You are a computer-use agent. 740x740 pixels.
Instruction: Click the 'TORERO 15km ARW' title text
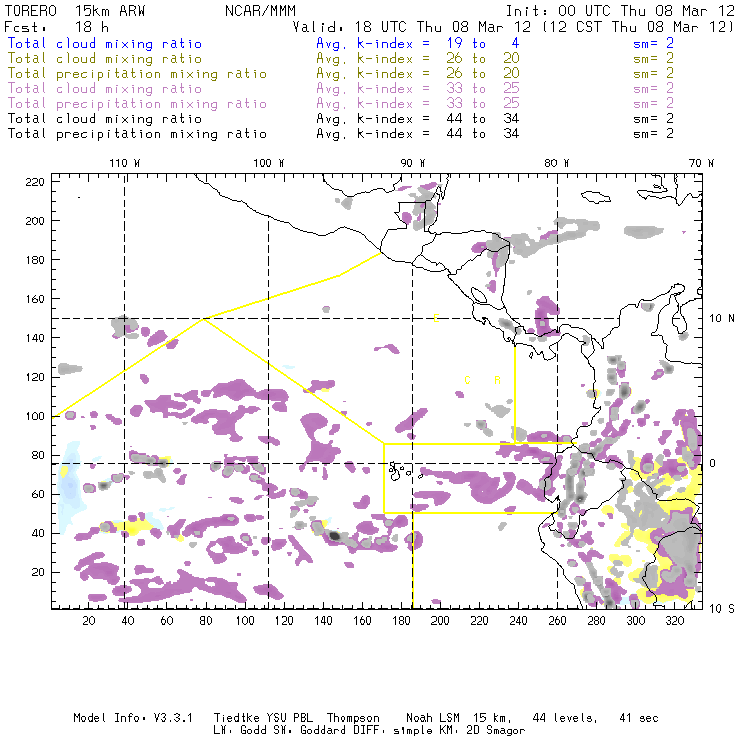pyautogui.click(x=75, y=11)
